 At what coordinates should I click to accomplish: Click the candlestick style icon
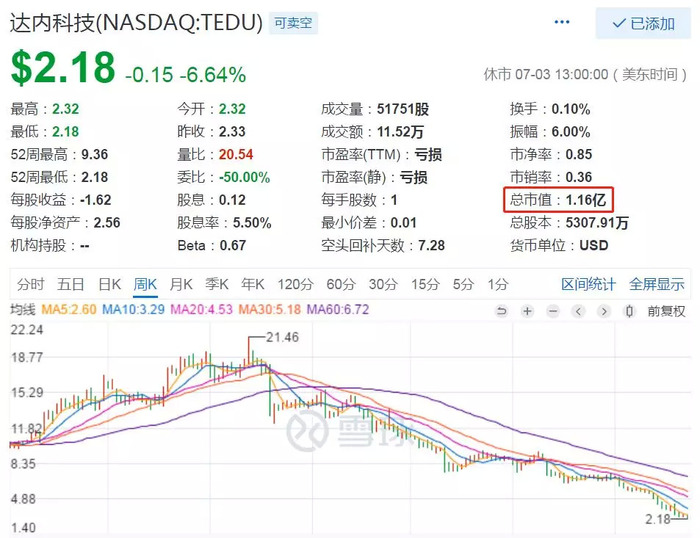click(x=629, y=311)
